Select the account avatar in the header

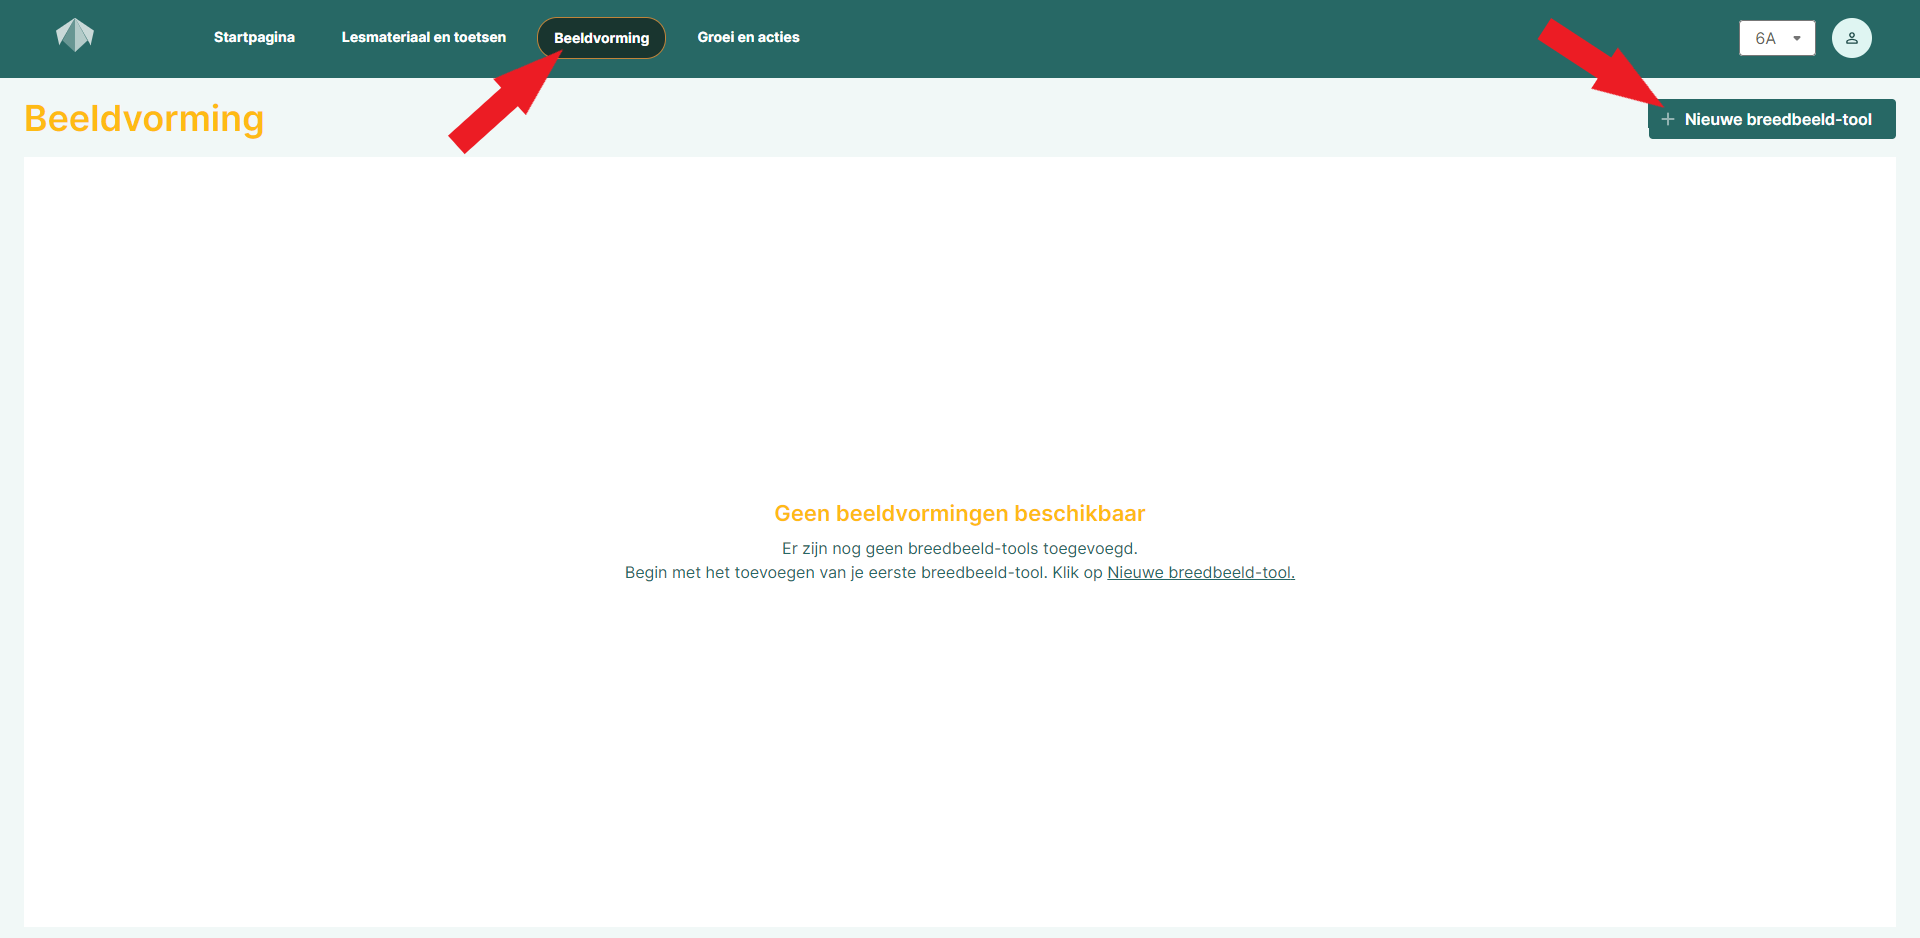(1851, 37)
